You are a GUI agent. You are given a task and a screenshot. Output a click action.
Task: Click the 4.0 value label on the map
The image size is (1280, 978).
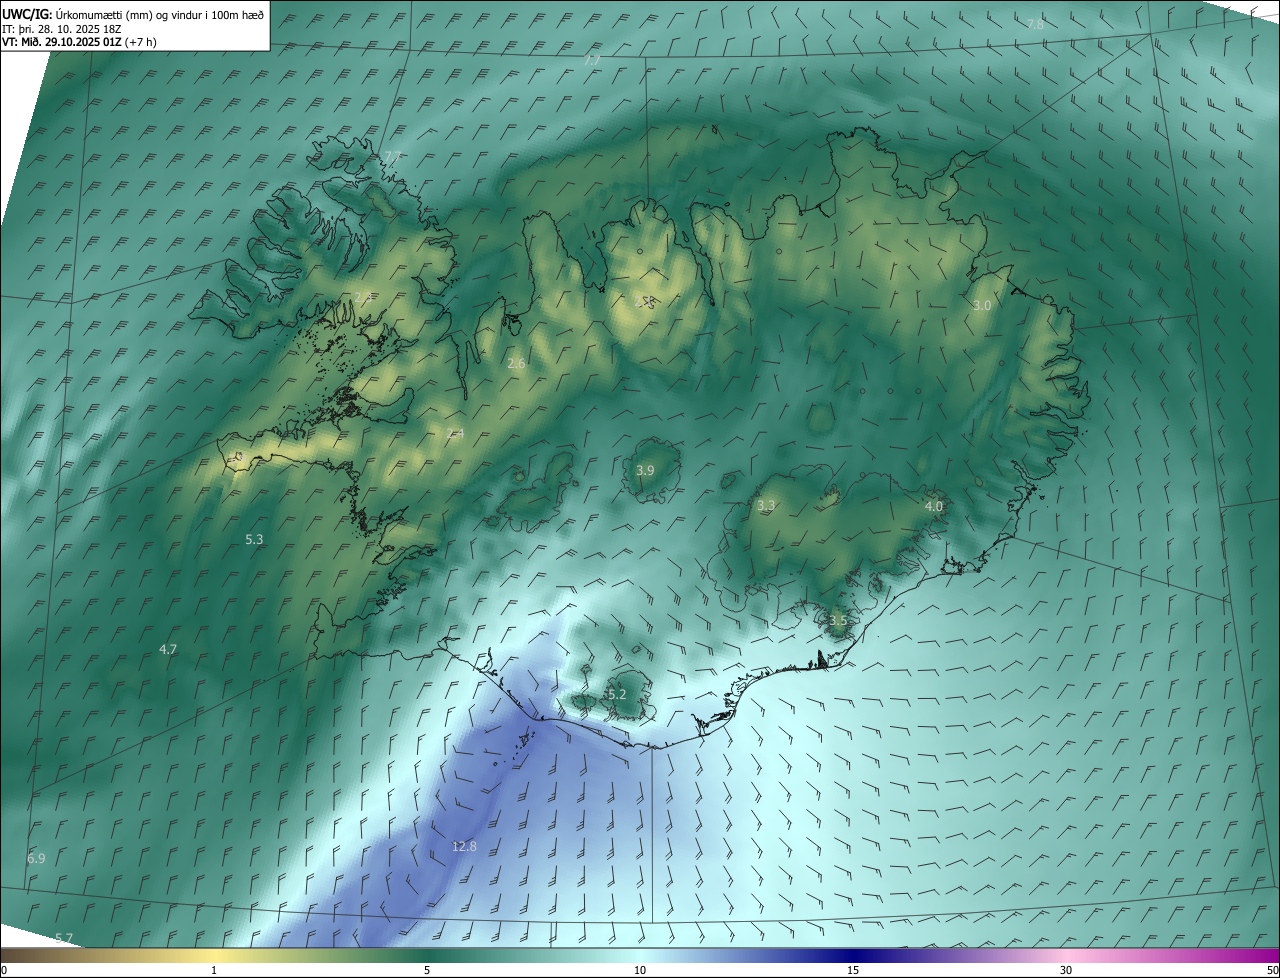pos(933,507)
